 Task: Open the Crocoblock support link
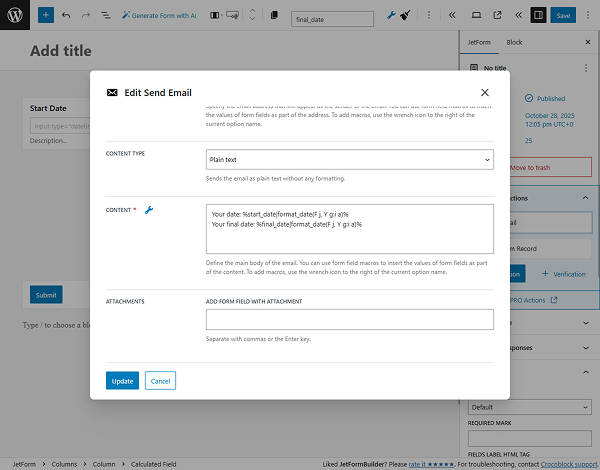click(x=569, y=464)
